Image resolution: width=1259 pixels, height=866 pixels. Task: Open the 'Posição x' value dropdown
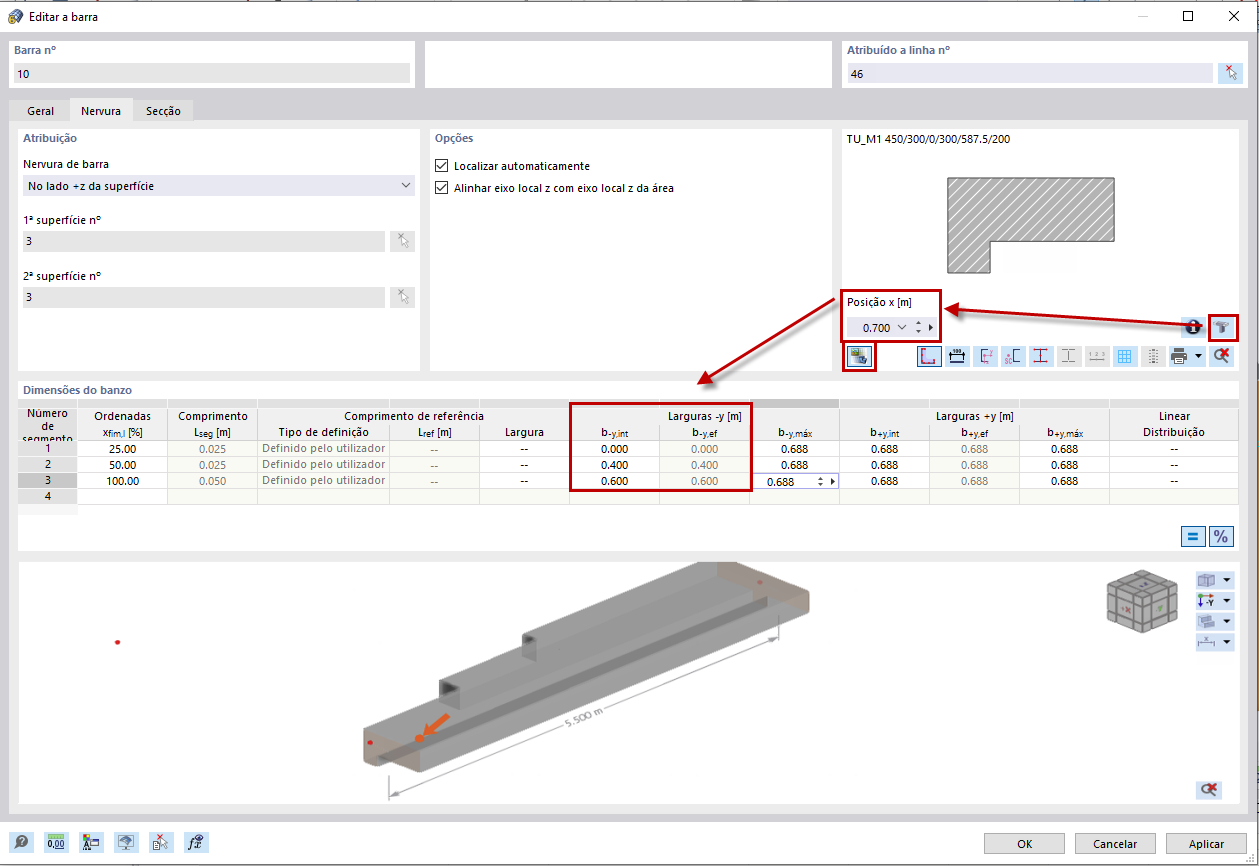pos(904,327)
